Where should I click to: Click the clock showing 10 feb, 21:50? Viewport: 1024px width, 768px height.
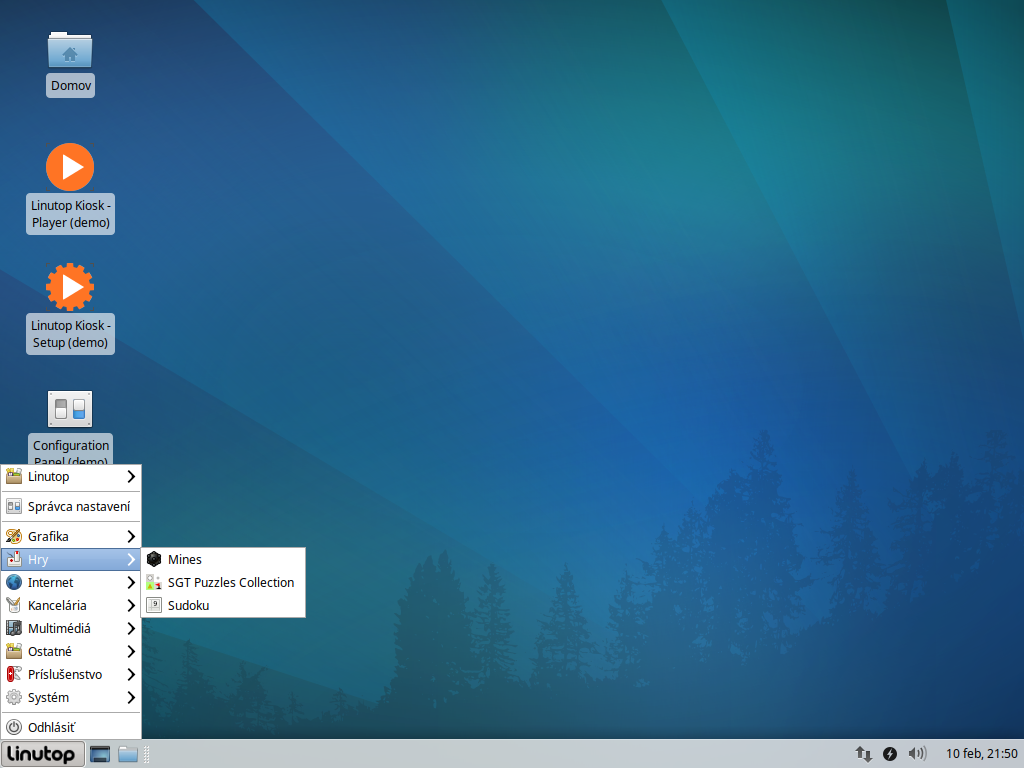pos(981,754)
